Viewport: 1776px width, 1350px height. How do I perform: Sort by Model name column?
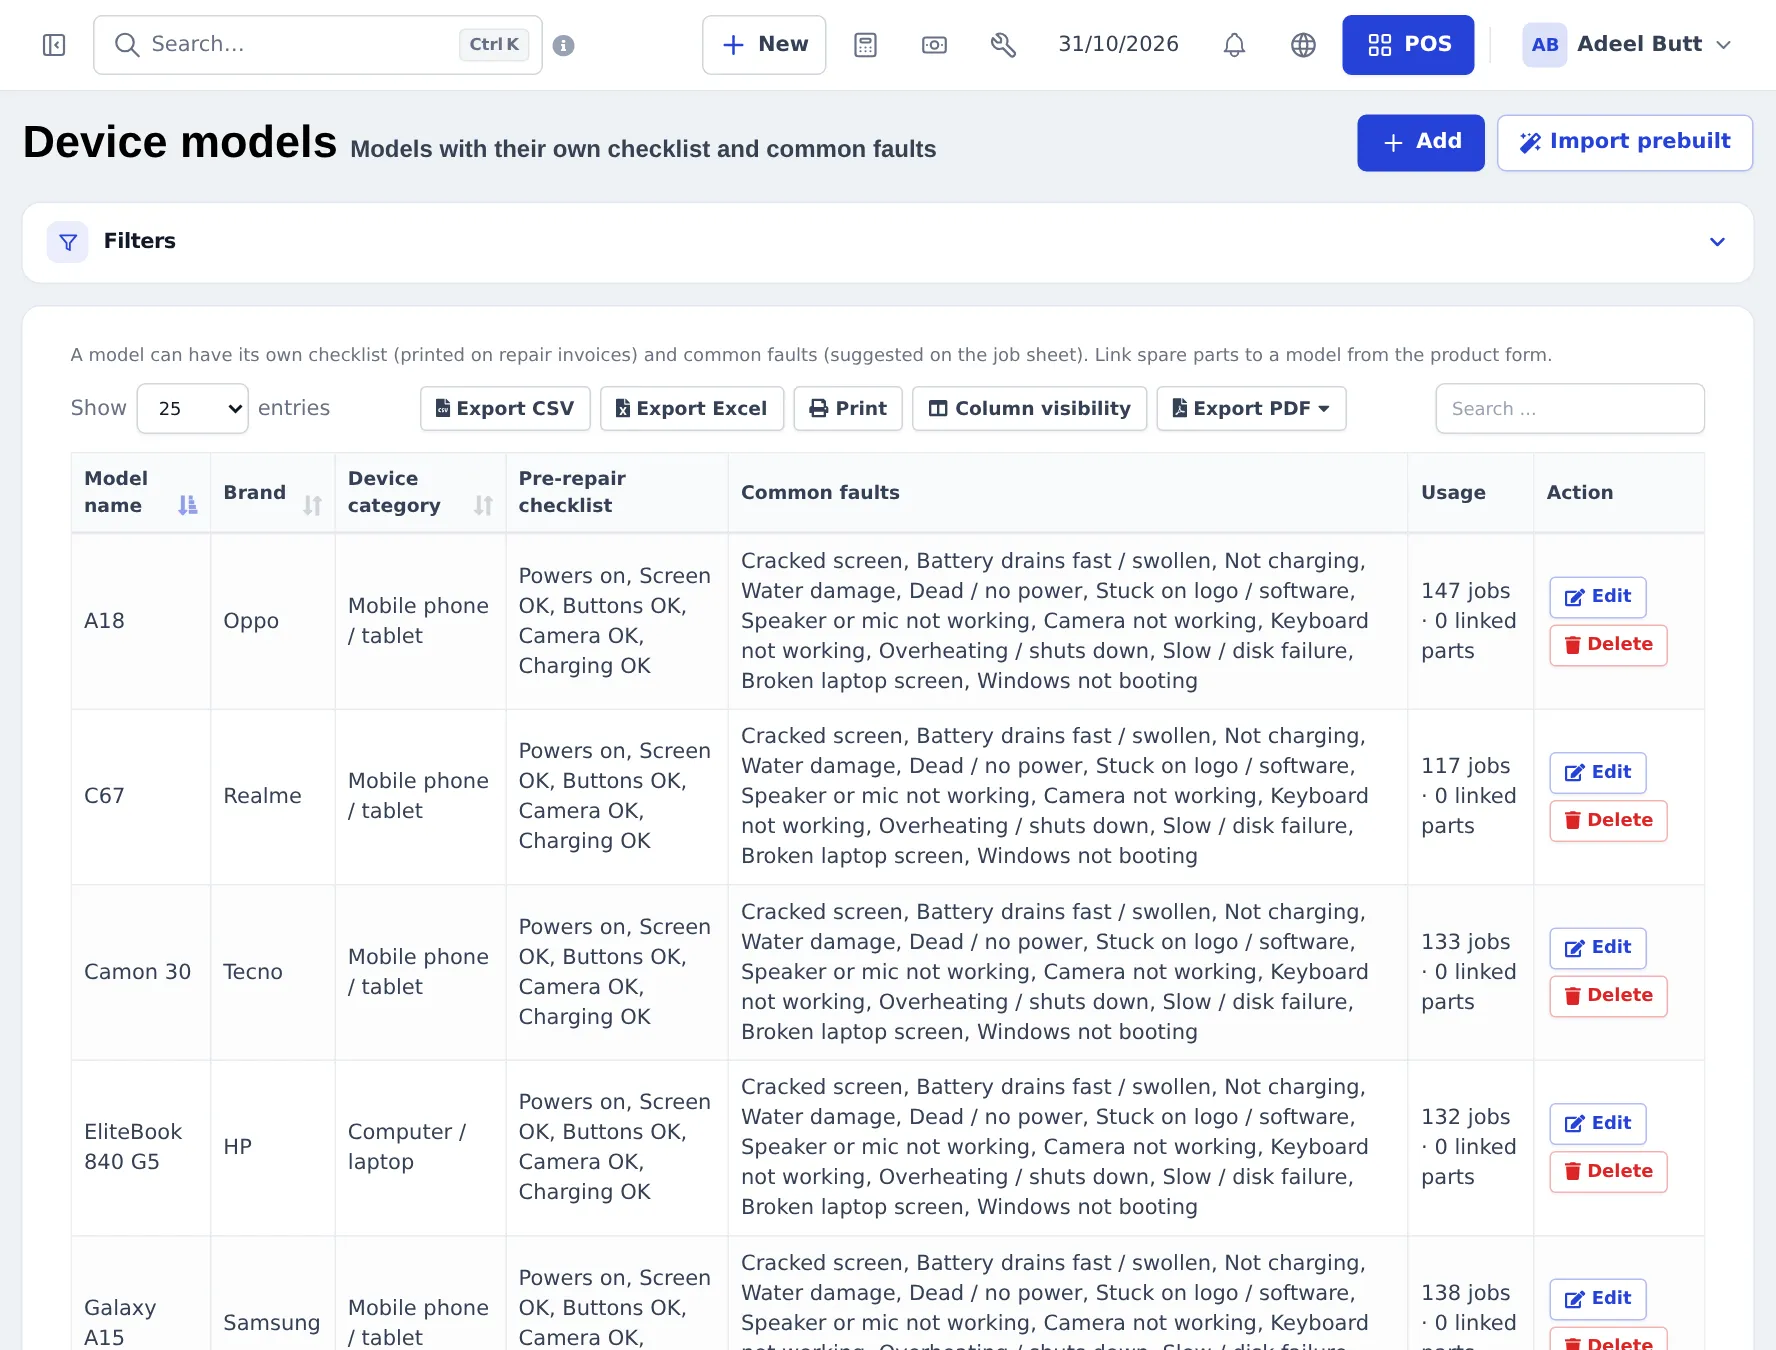(x=141, y=492)
